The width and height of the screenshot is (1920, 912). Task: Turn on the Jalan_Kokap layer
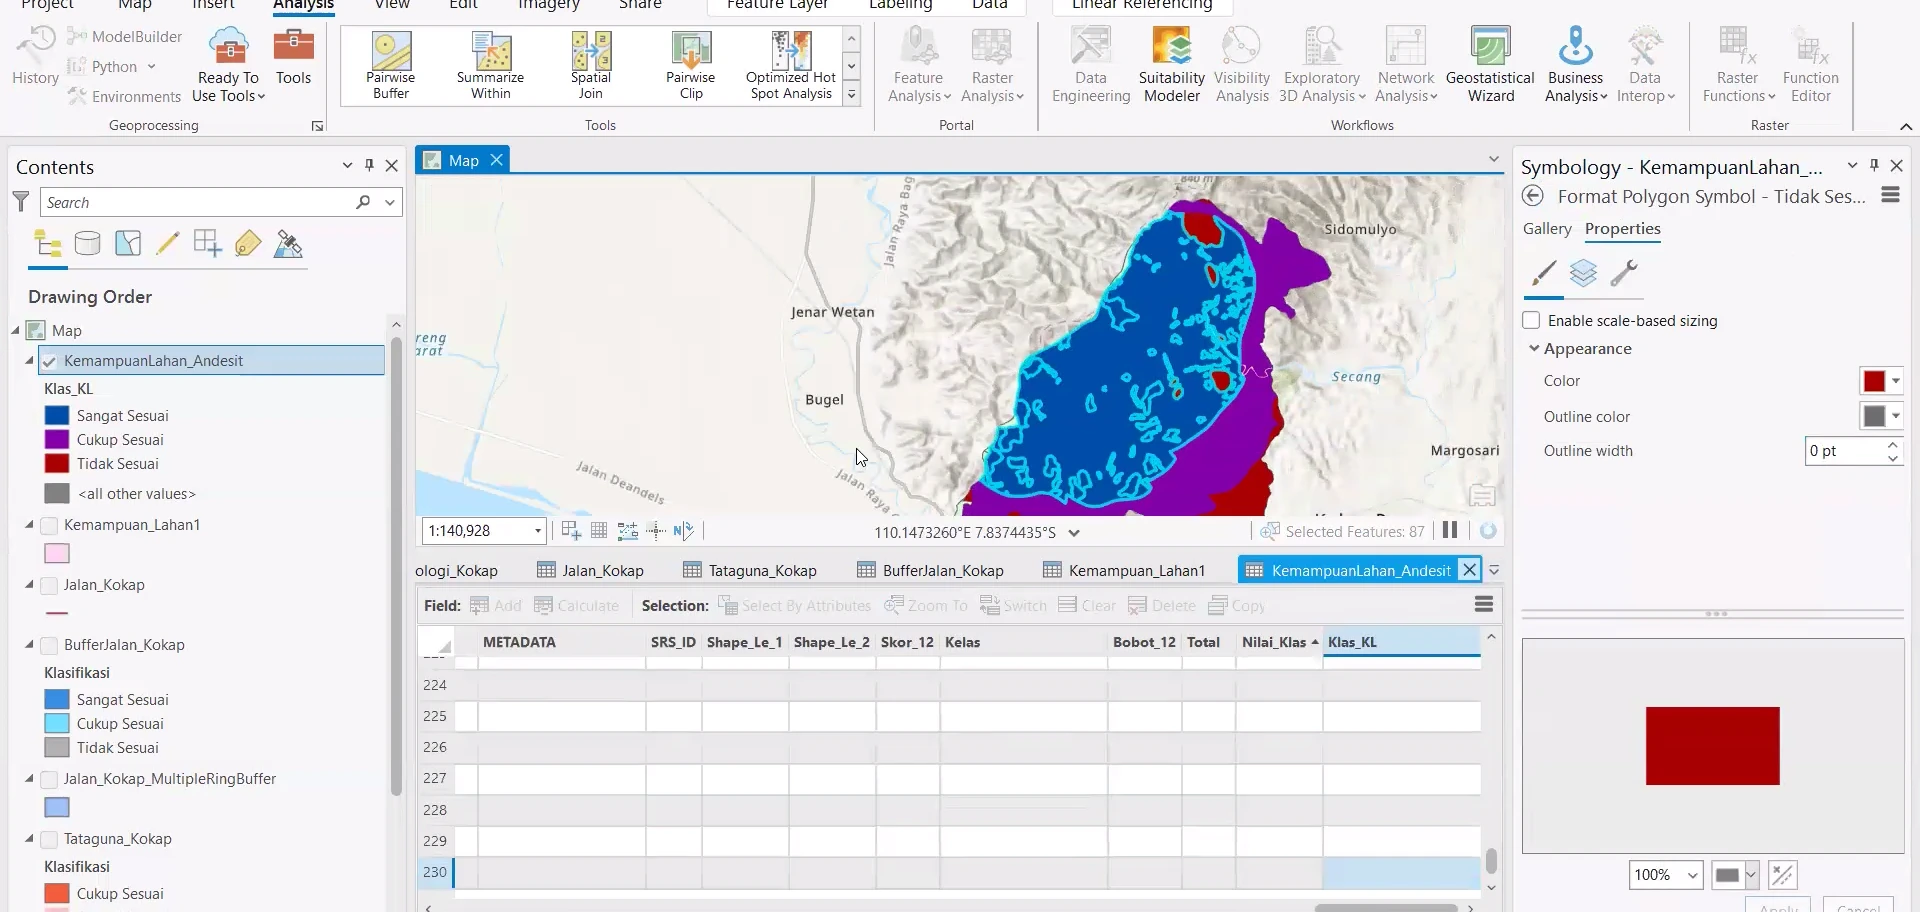click(x=49, y=585)
